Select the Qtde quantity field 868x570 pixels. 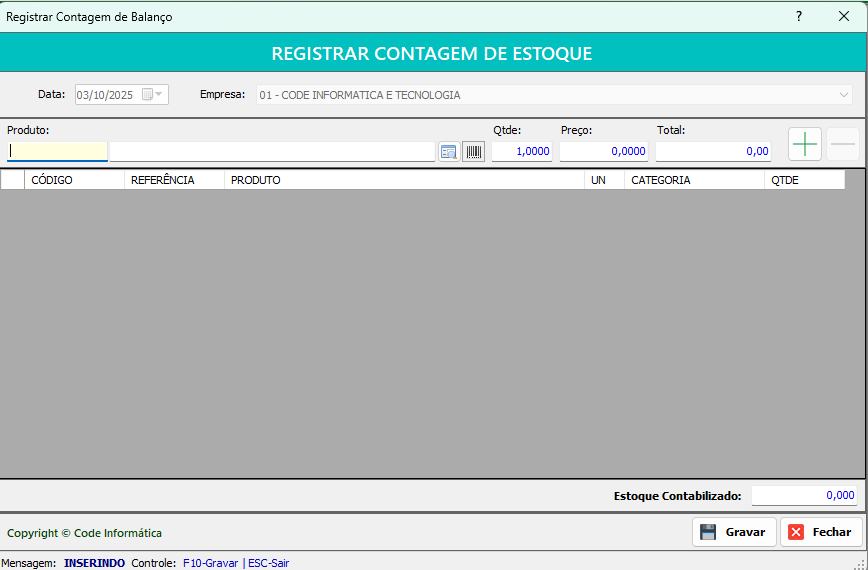point(522,151)
